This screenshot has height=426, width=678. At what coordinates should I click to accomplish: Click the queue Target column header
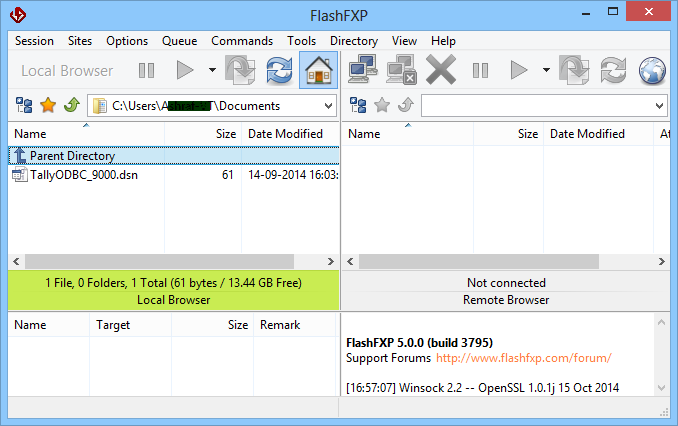point(131,325)
